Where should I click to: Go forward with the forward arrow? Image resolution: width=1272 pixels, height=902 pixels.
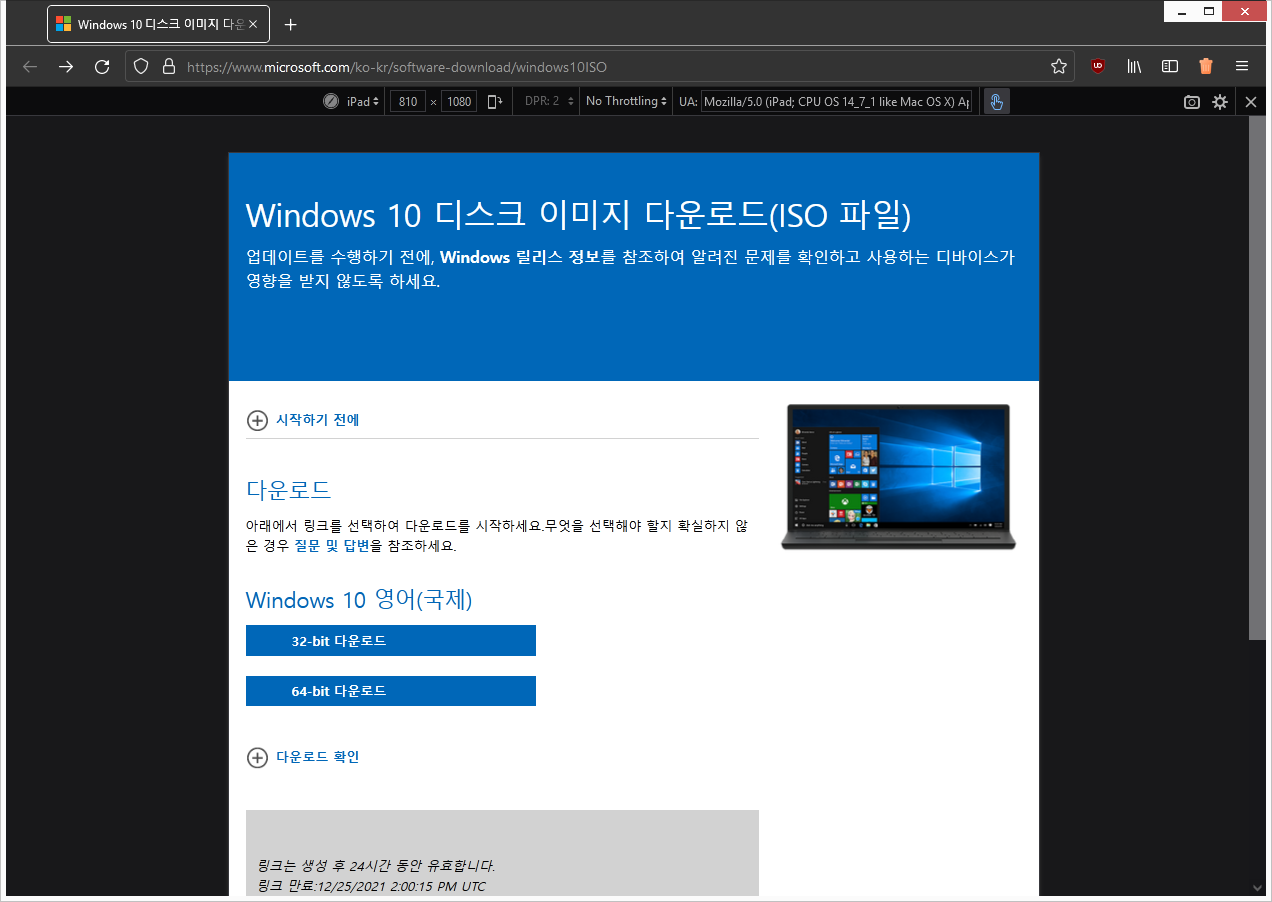[x=66, y=67]
